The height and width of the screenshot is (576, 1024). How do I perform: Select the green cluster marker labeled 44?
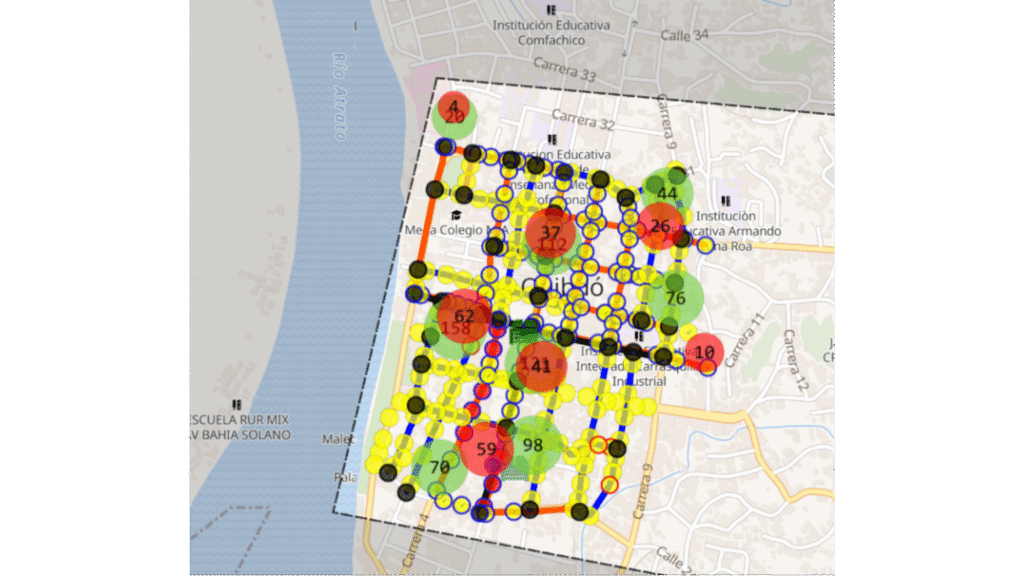[x=668, y=193]
